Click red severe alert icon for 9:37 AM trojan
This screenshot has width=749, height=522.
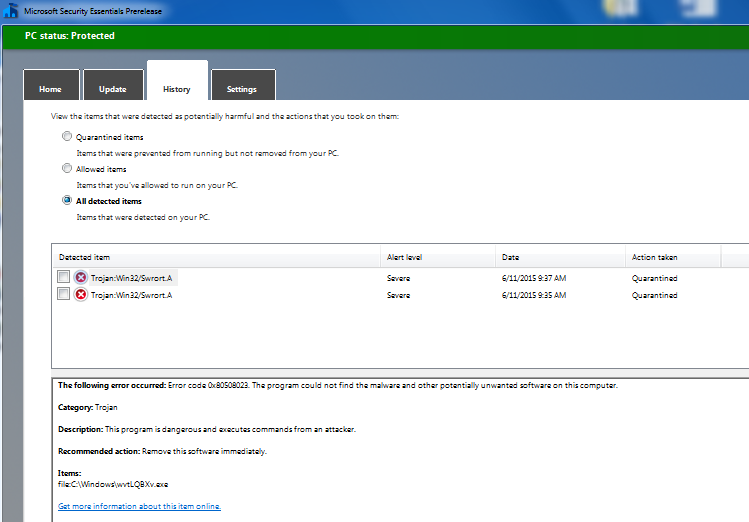(x=81, y=277)
